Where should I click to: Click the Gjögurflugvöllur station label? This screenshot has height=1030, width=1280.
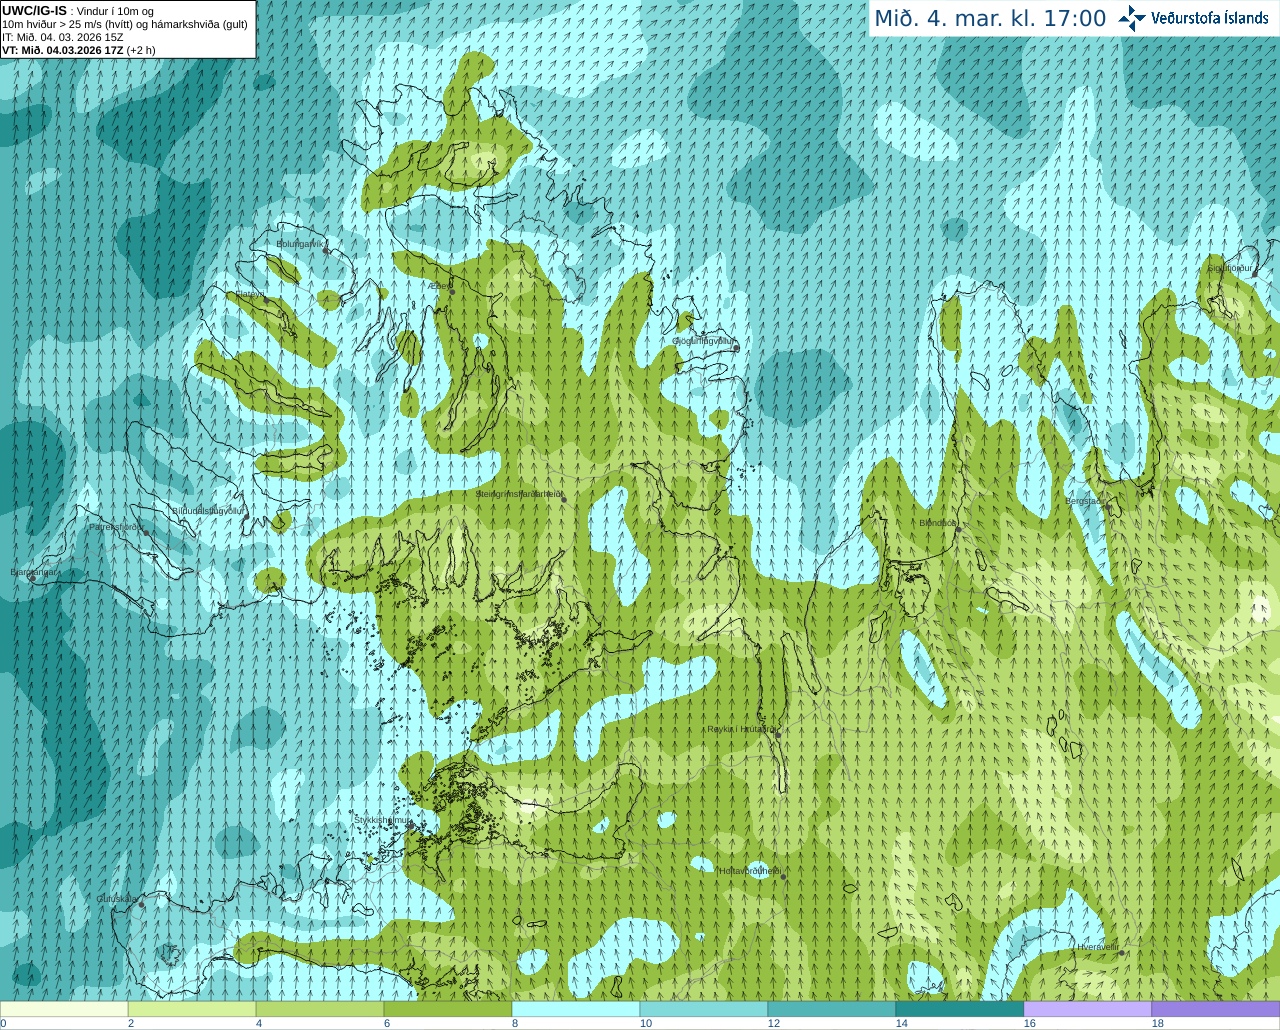[x=703, y=341]
